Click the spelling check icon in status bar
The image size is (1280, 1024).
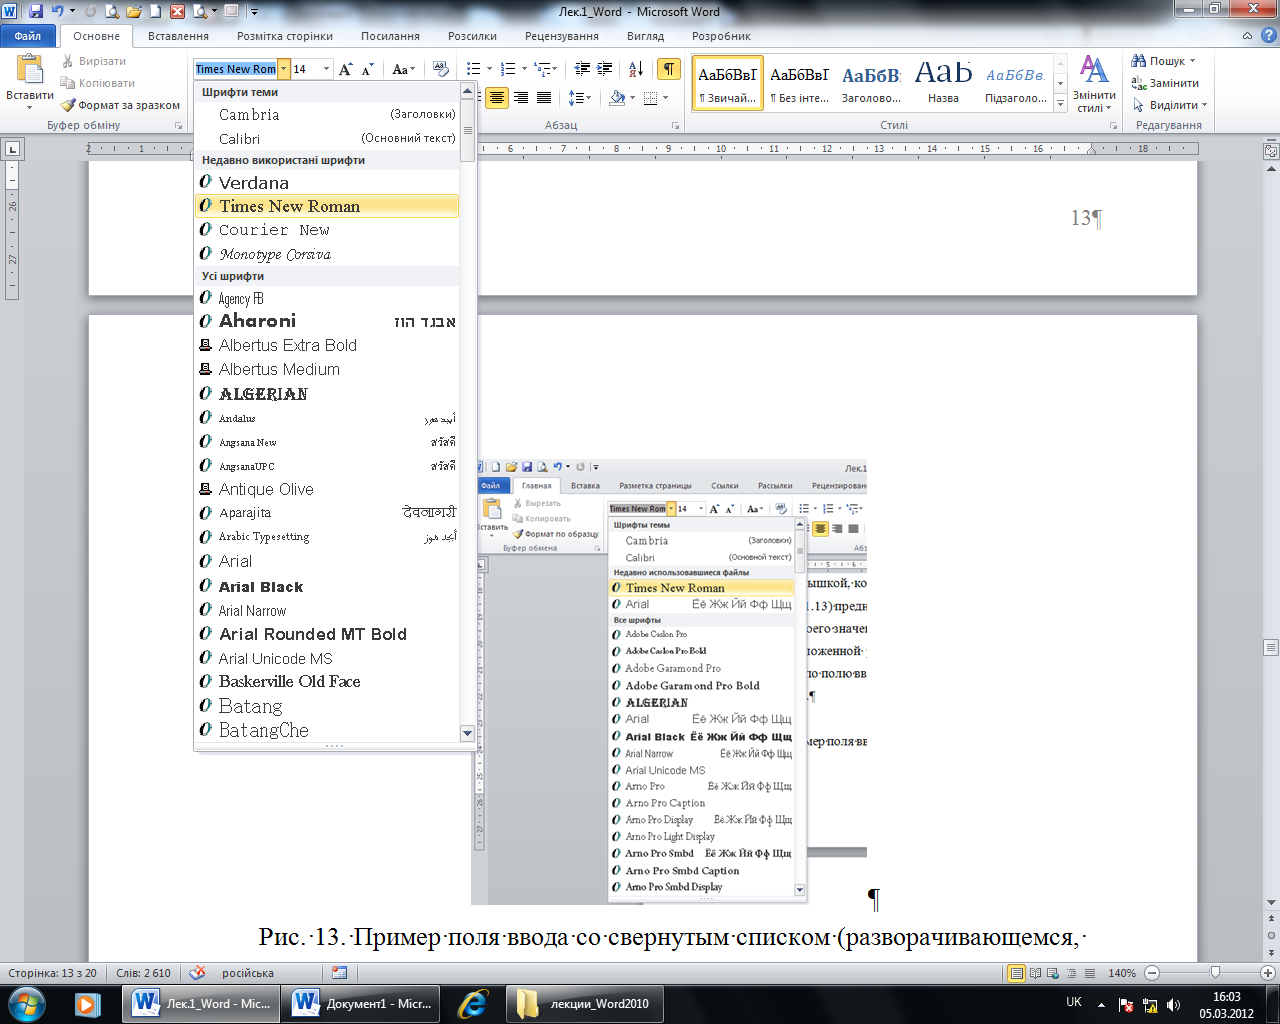pos(198,973)
